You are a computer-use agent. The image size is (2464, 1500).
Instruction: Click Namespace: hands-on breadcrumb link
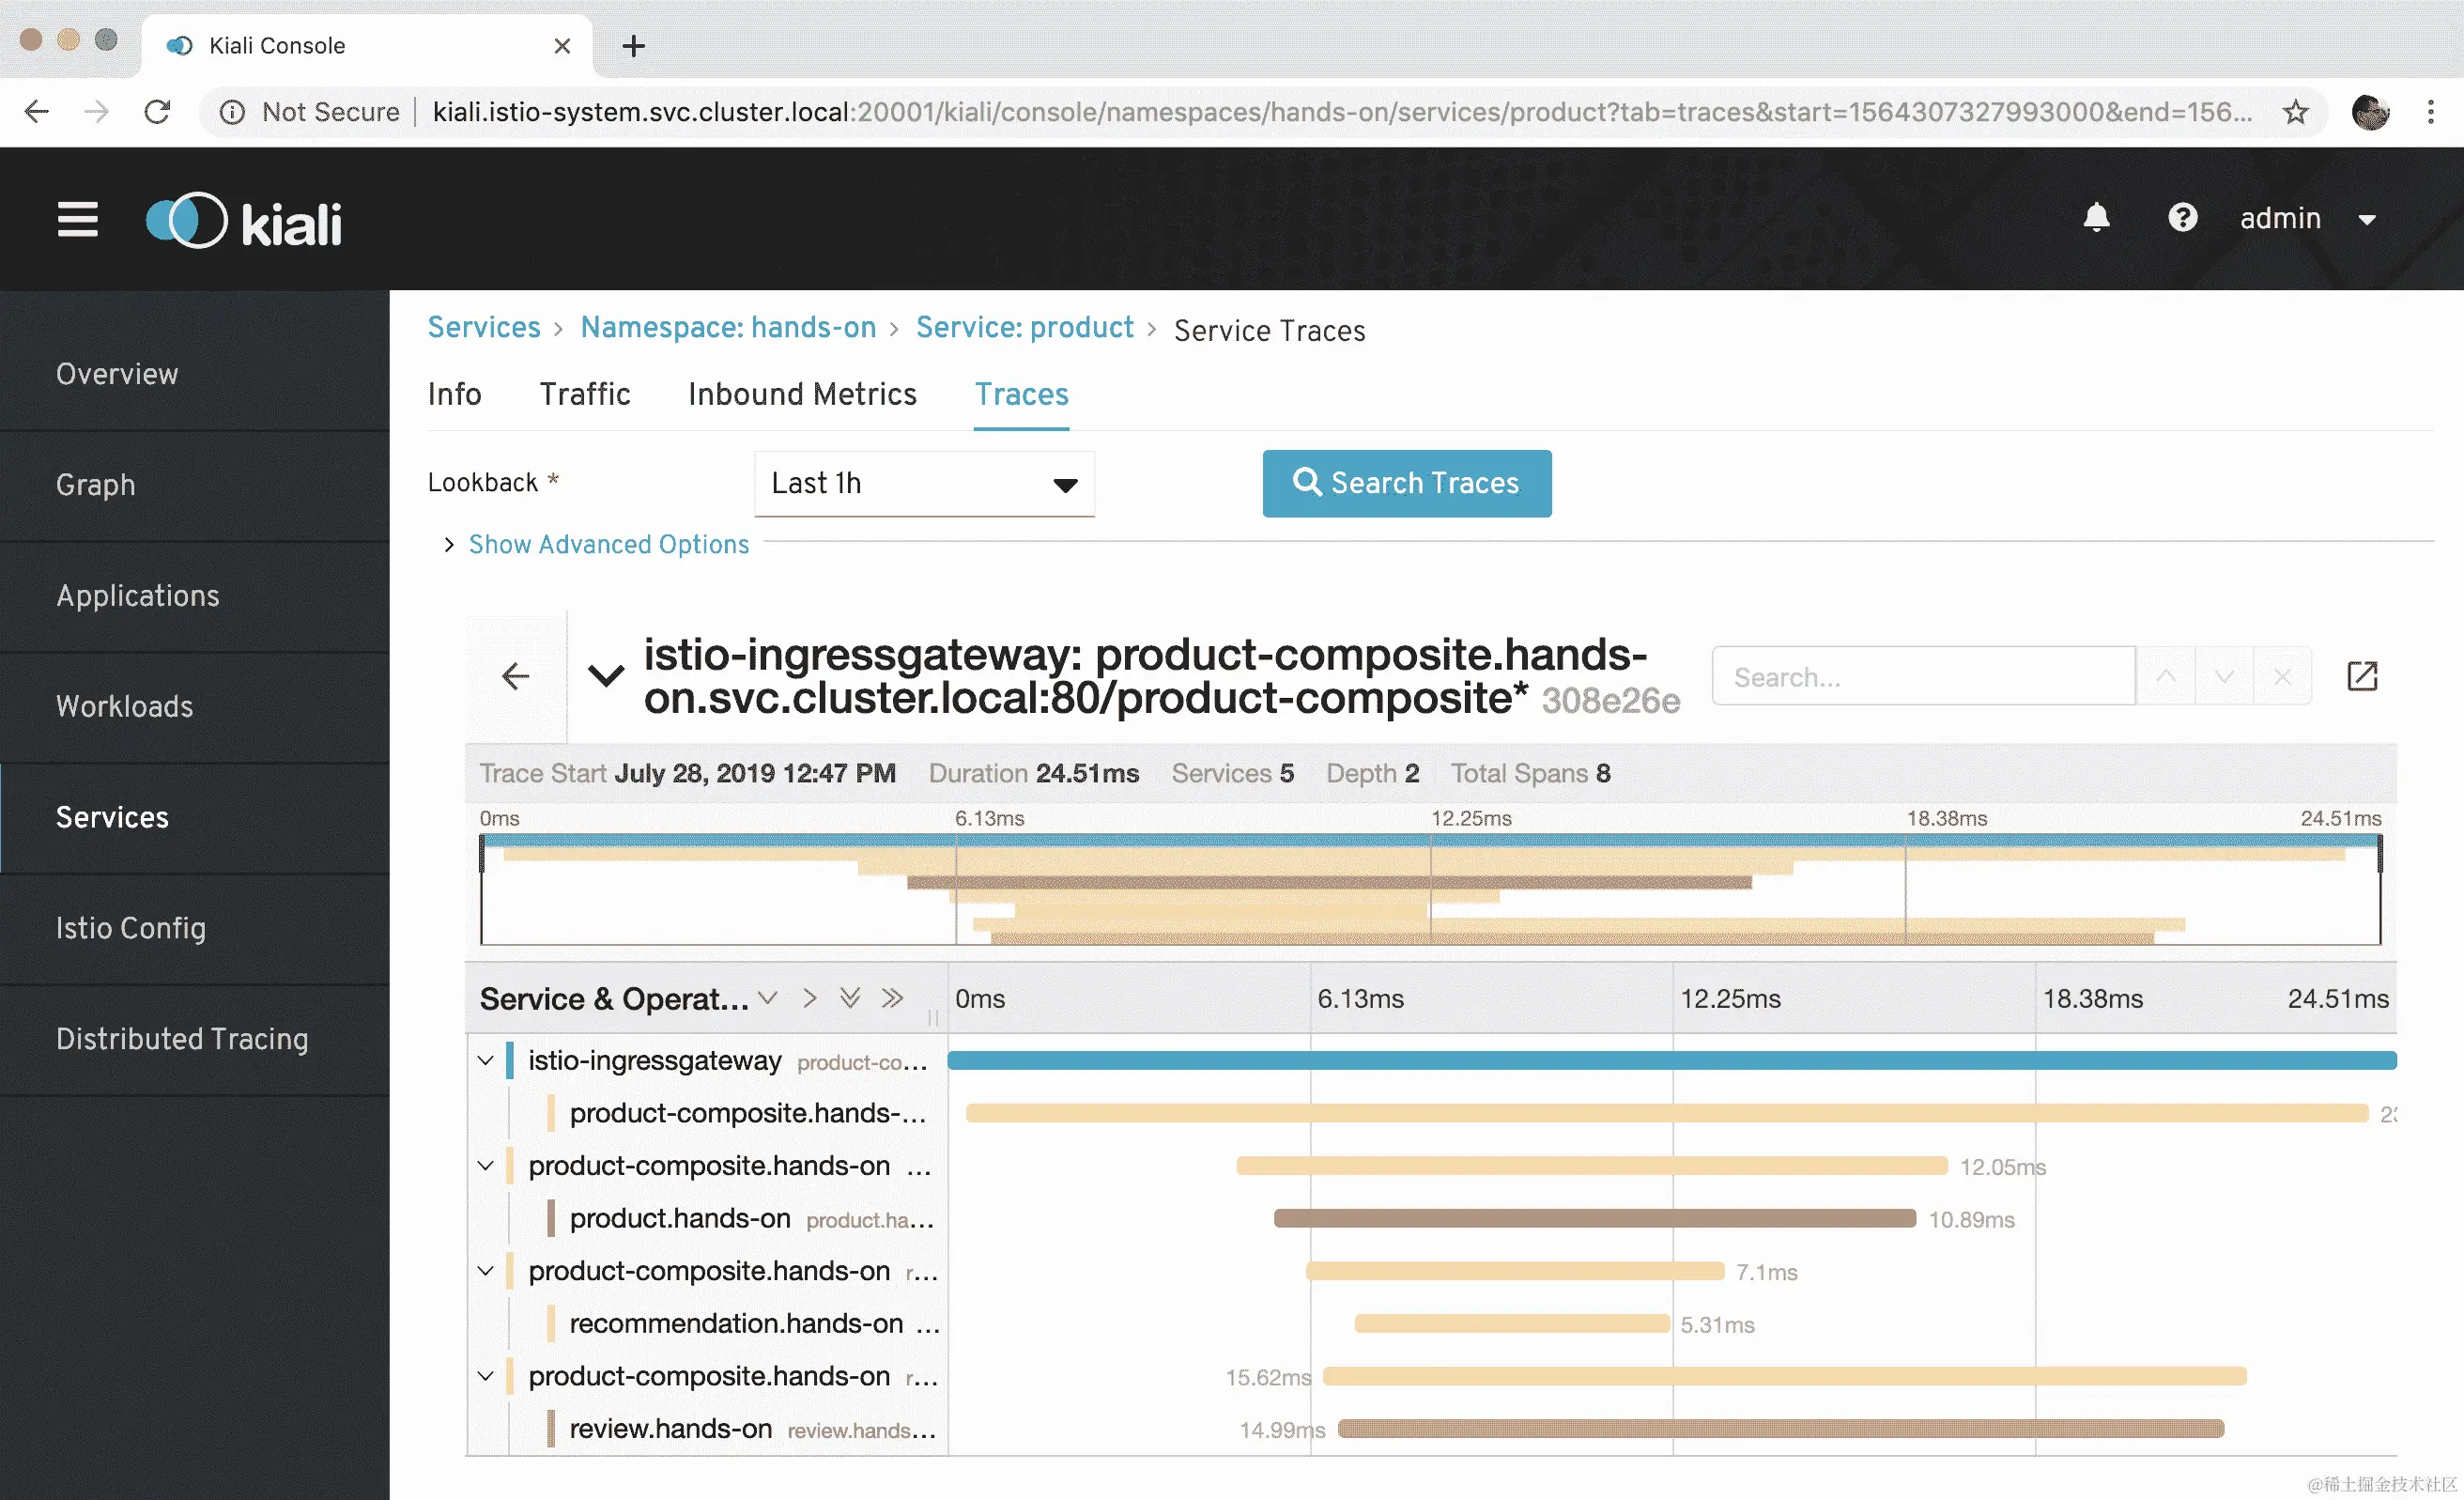(x=728, y=328)
